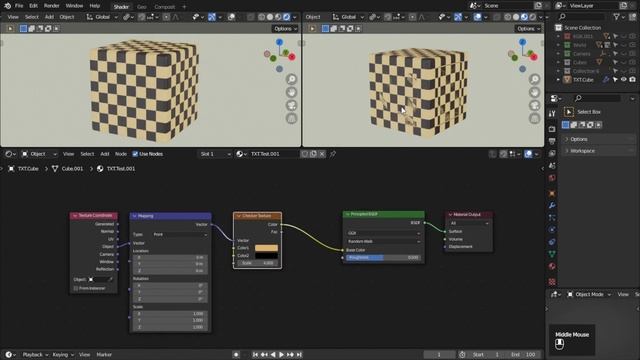Toggle TXT.Cube render camera icon in the outliner

(632, 80)
